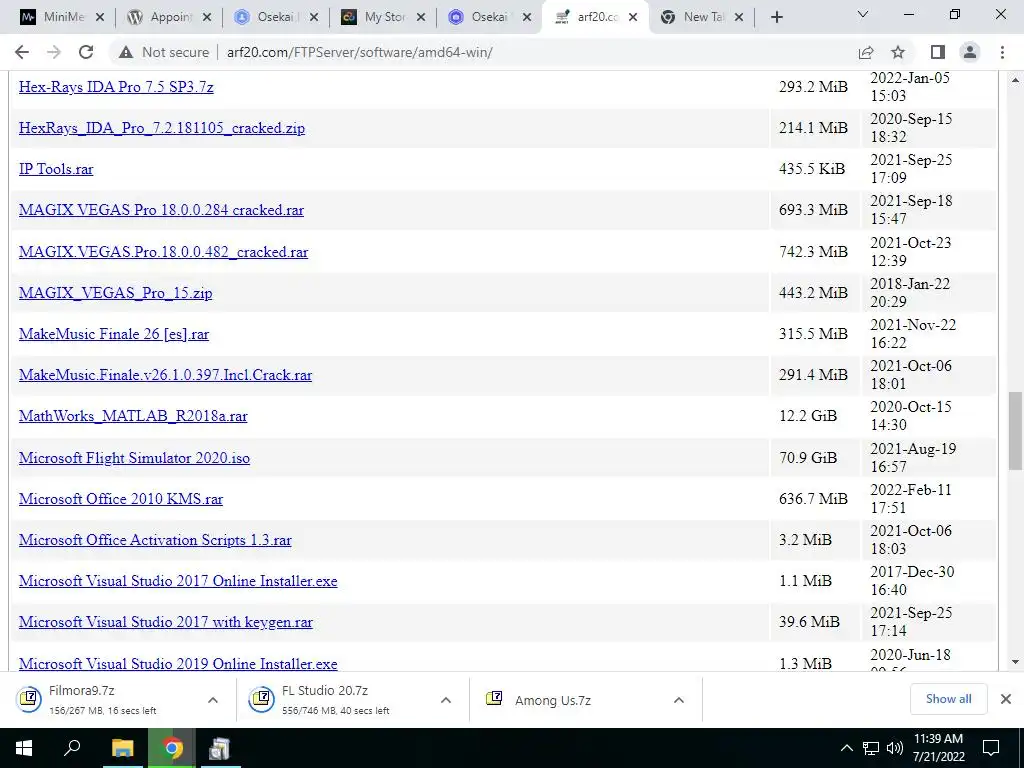The width and height of the screenshot is (1024, 768).
Task: Open MakeMusic Finale 26 [es].rar link
Action: (114, 334)
